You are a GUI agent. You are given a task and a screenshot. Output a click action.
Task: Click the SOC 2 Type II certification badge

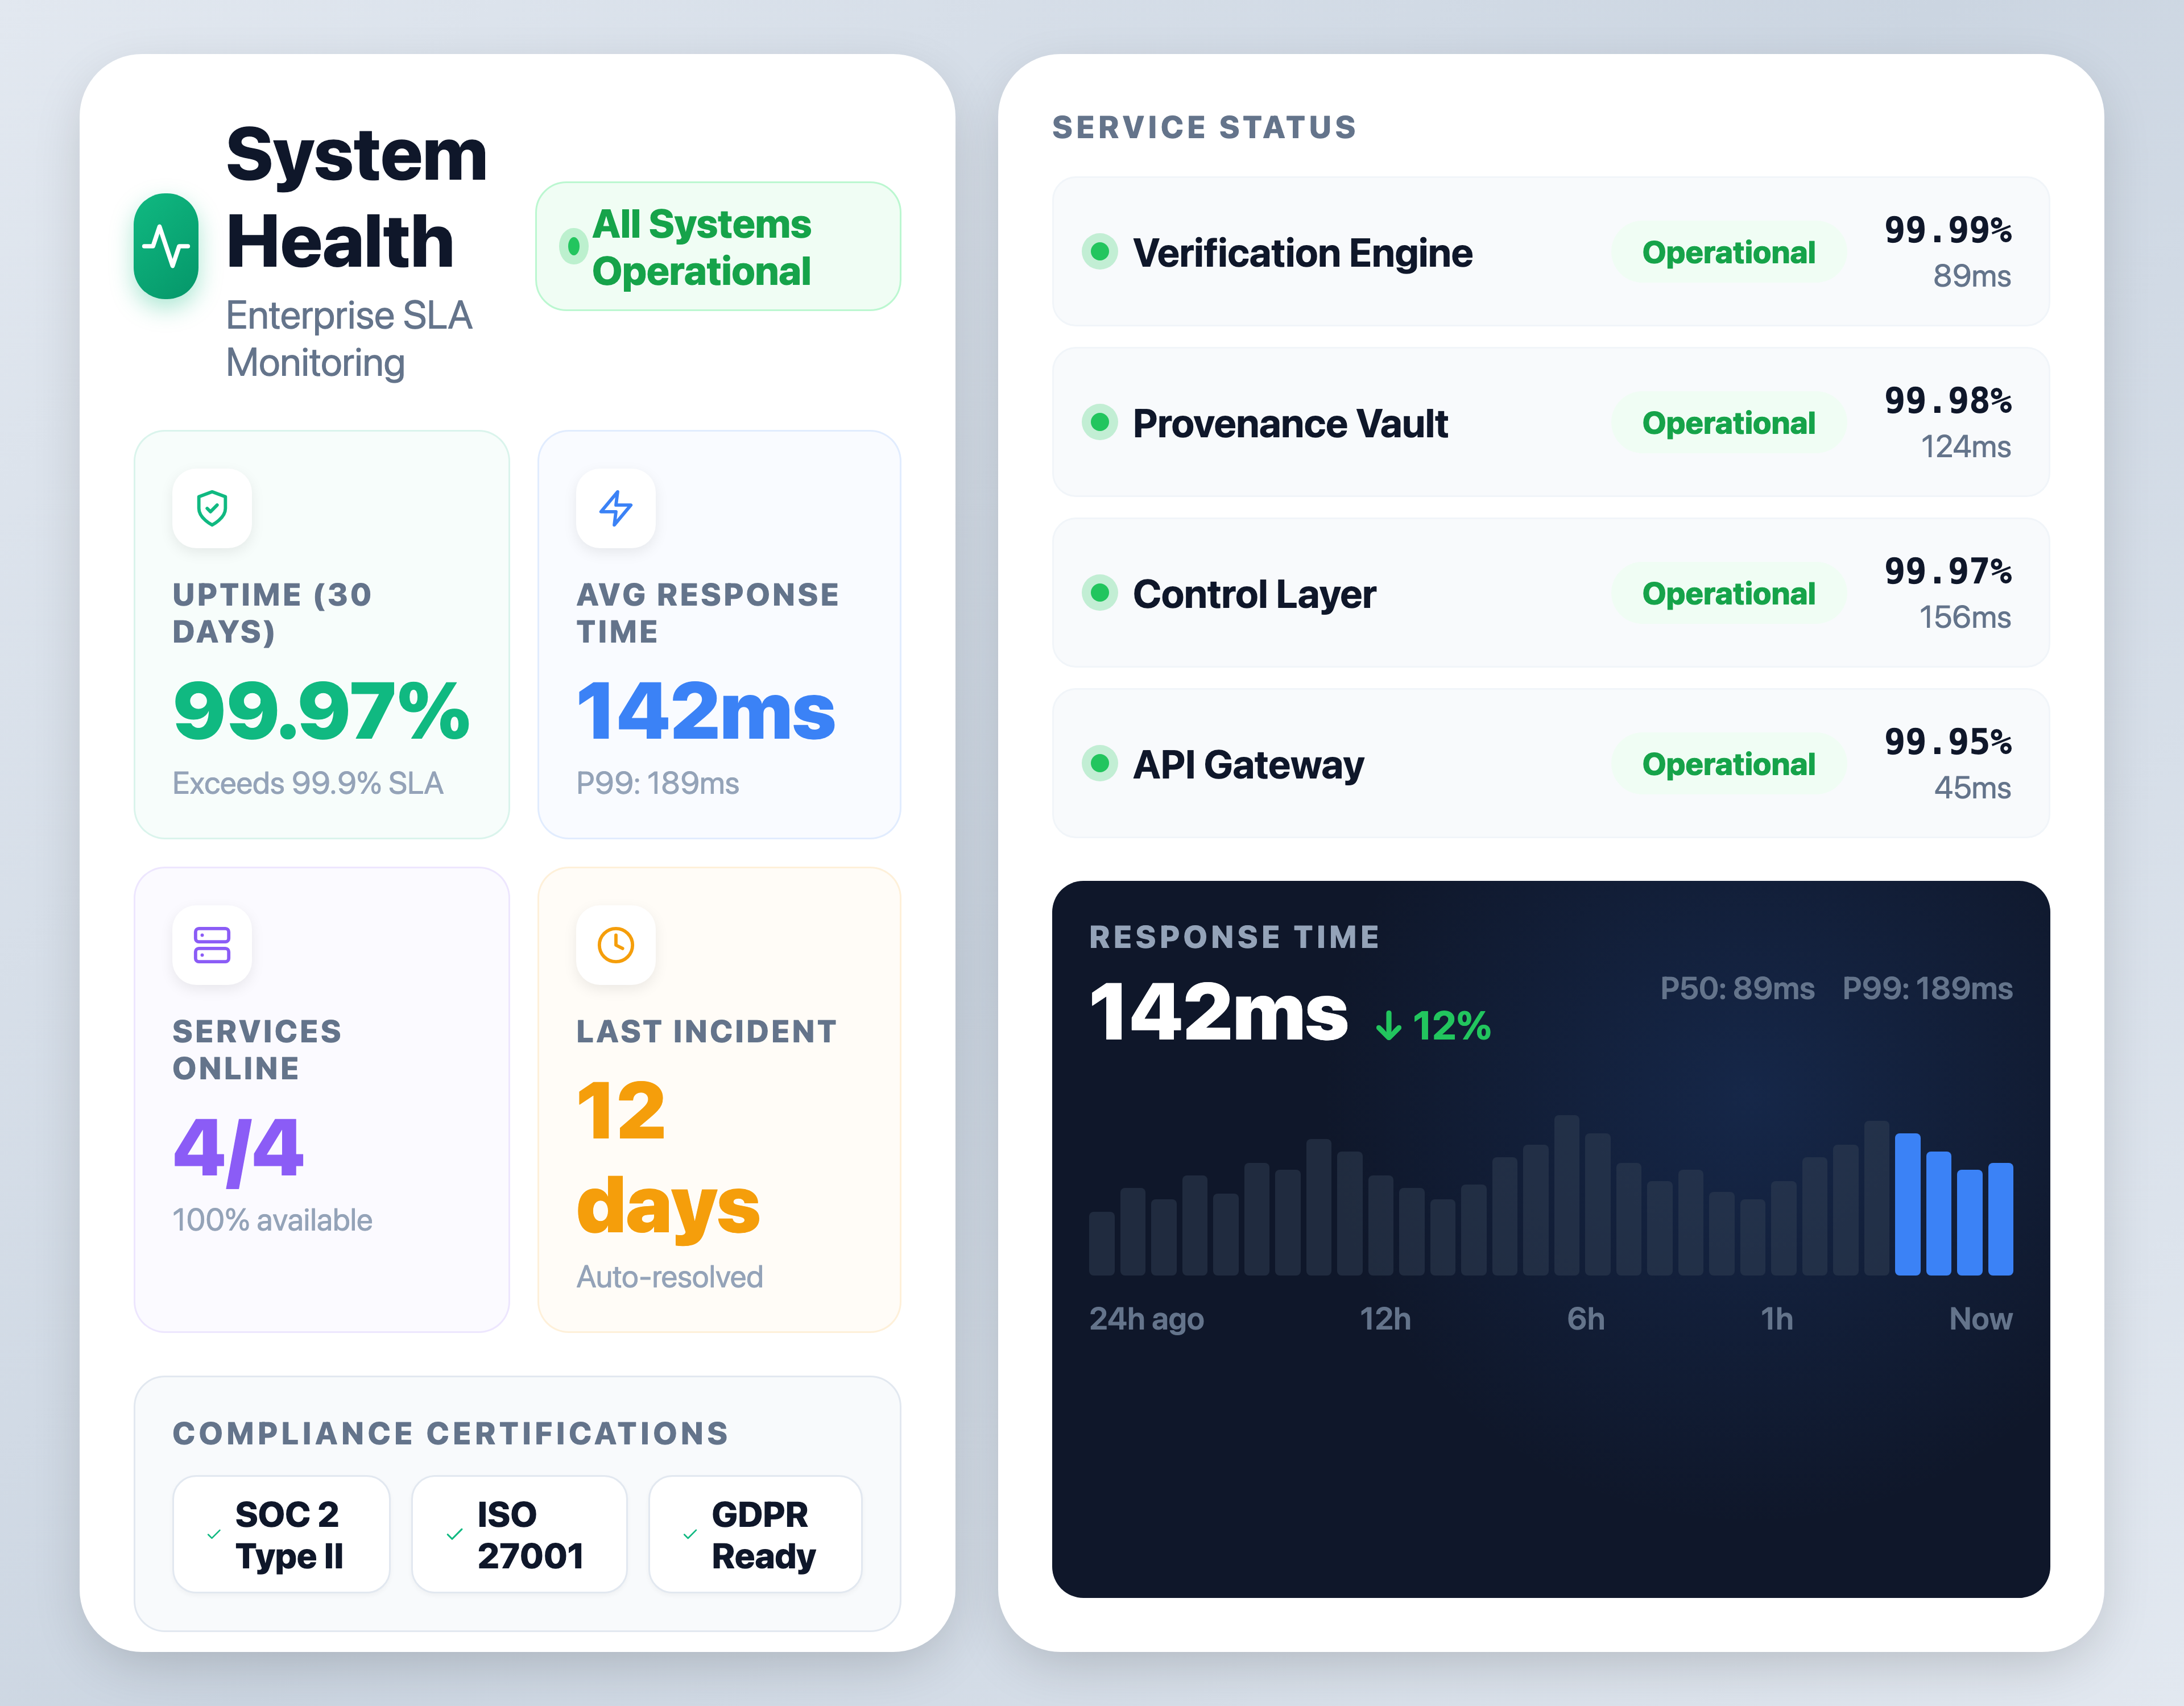(x=281, y=1533)
